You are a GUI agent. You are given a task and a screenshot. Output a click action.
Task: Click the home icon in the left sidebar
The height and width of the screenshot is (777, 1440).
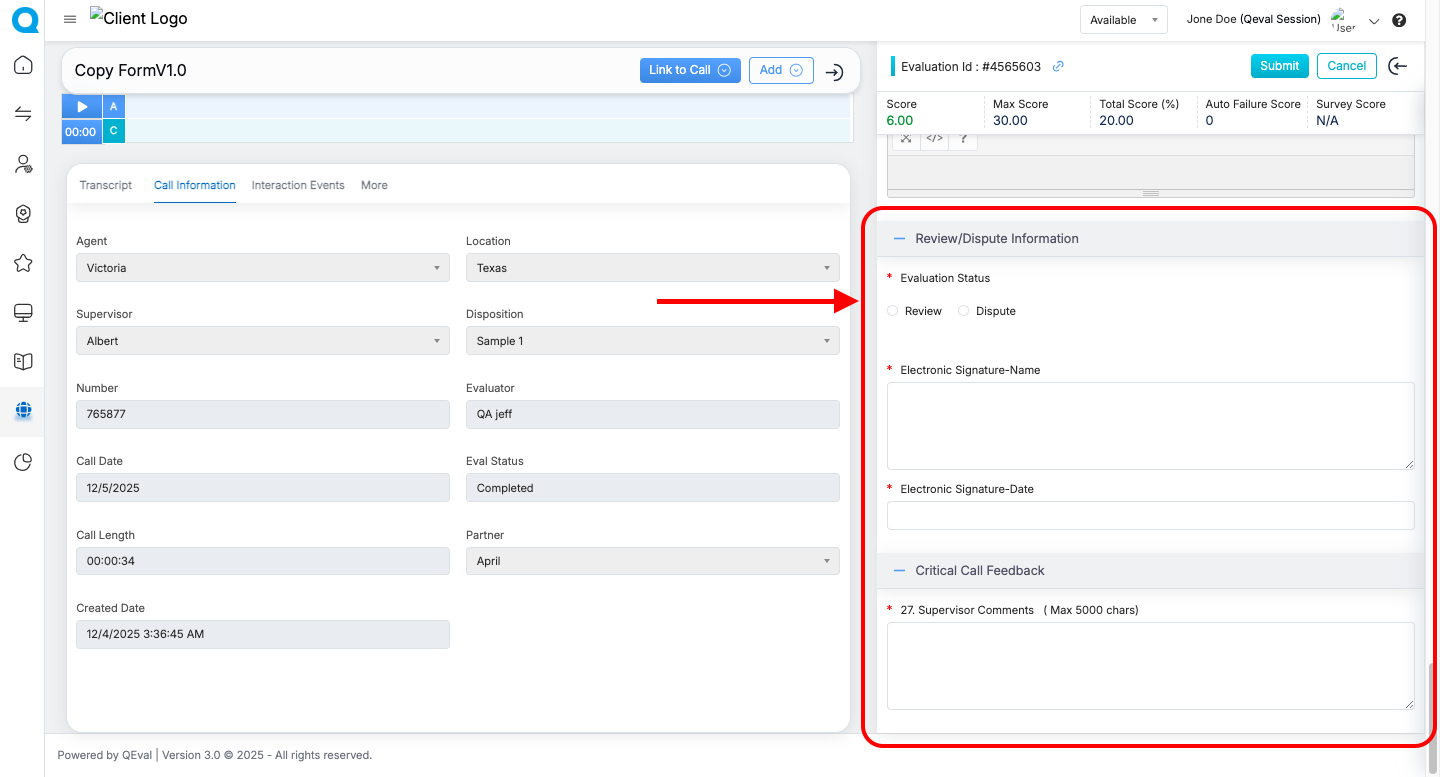click(23, 66)
